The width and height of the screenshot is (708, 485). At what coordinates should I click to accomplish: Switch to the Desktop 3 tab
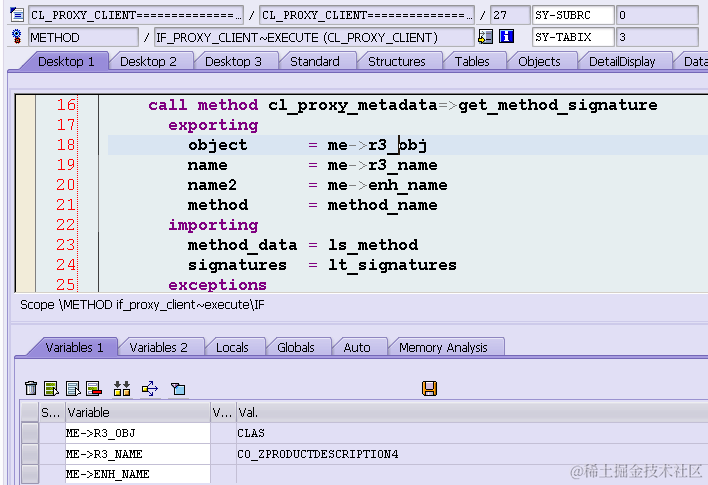pos(233,61)
